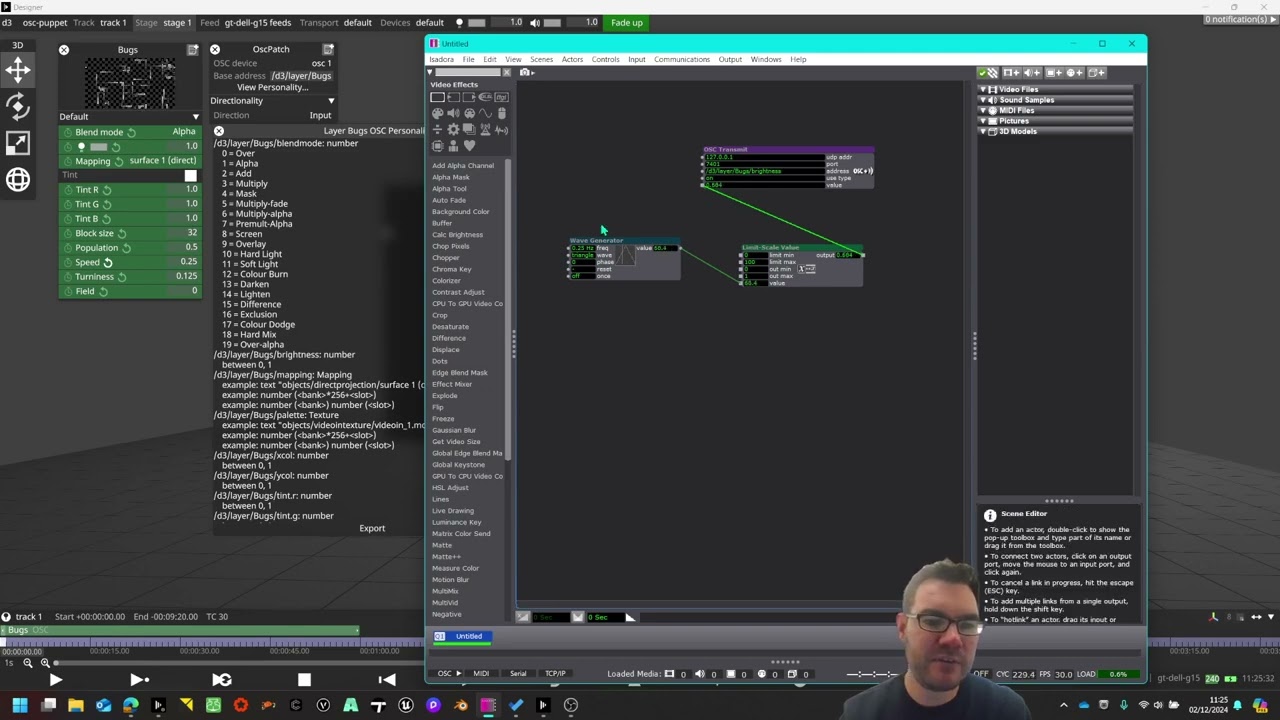Collapse the 3D Models media bin

point(982,132)
